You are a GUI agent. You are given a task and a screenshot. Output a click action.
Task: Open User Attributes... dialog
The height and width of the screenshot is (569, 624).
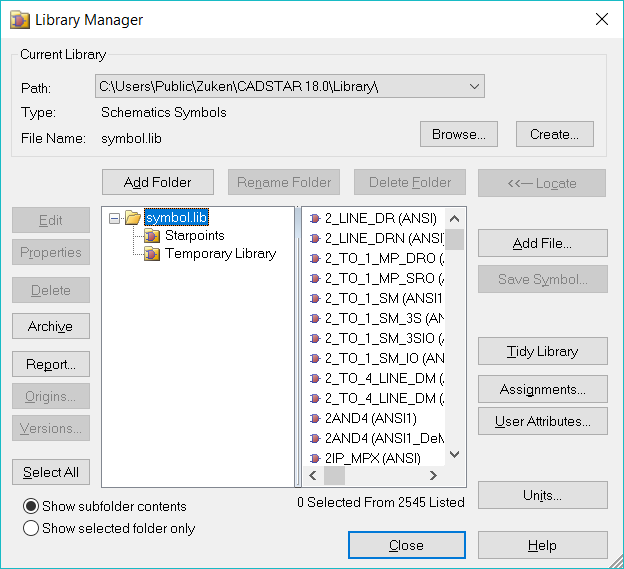[x=542, y=421]
